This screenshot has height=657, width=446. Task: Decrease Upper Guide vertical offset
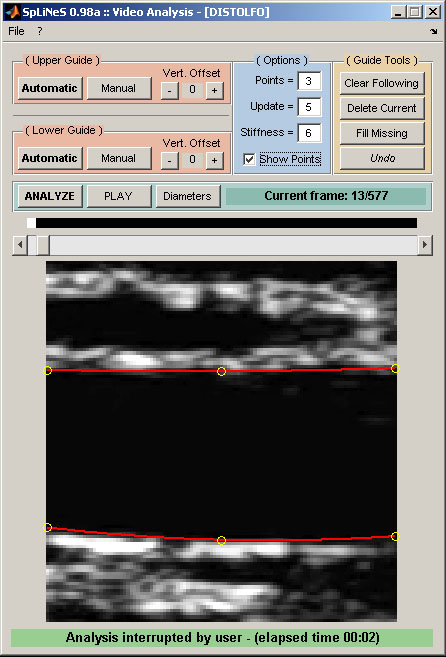[170, 91]
